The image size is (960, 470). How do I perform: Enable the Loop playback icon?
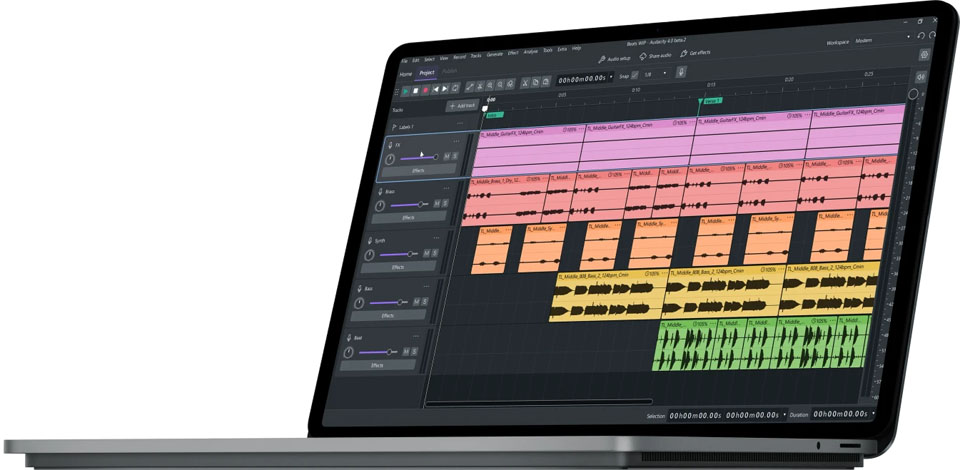pyautogui.click(x=456, y=88)
